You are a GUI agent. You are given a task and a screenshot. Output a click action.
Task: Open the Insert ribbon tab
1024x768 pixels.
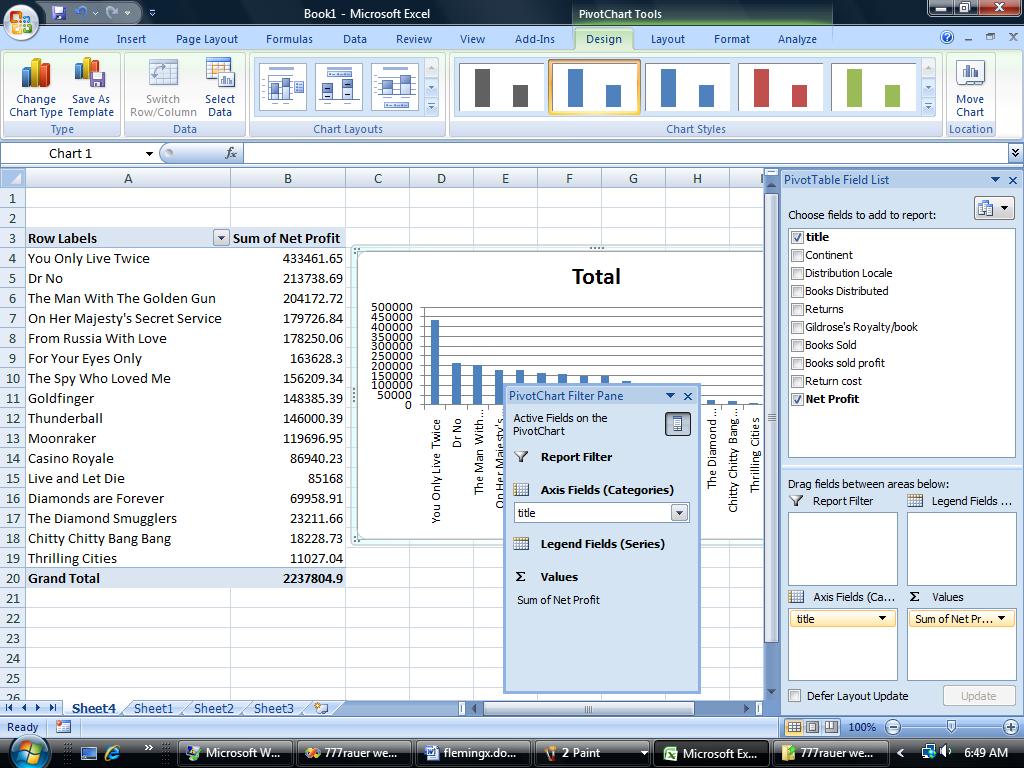click(131, 39)
